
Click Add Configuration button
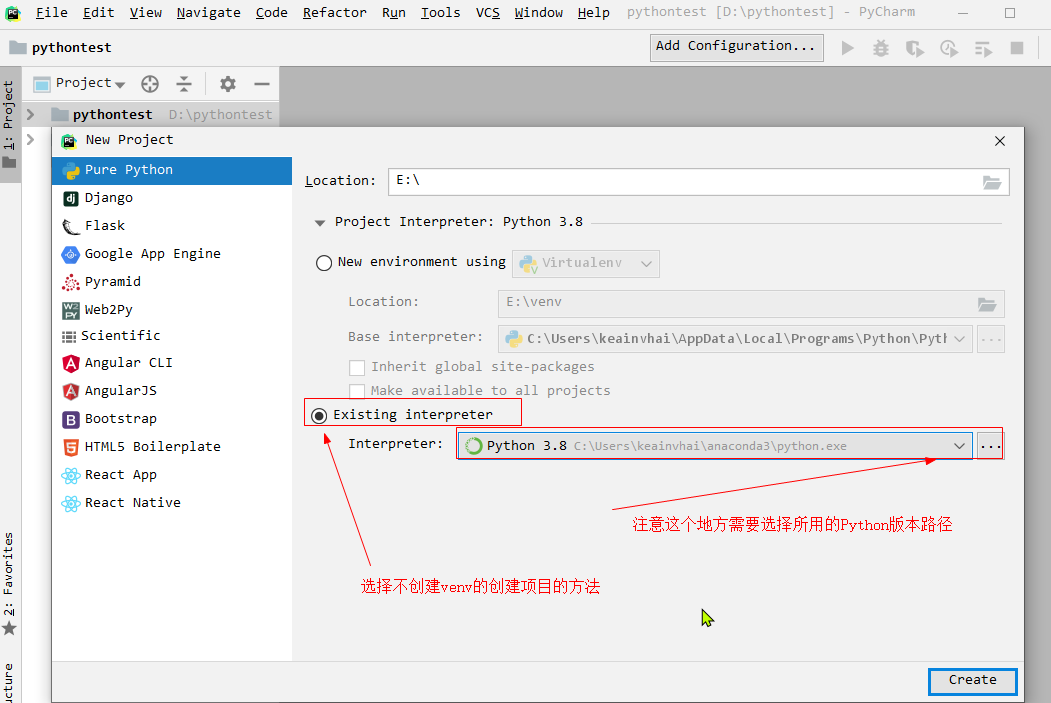736,47
